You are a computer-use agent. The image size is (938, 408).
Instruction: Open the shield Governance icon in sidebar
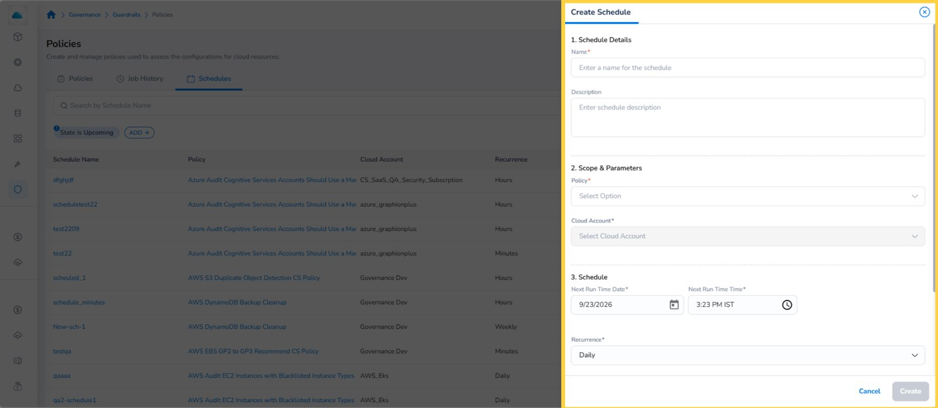coord(18,189)
